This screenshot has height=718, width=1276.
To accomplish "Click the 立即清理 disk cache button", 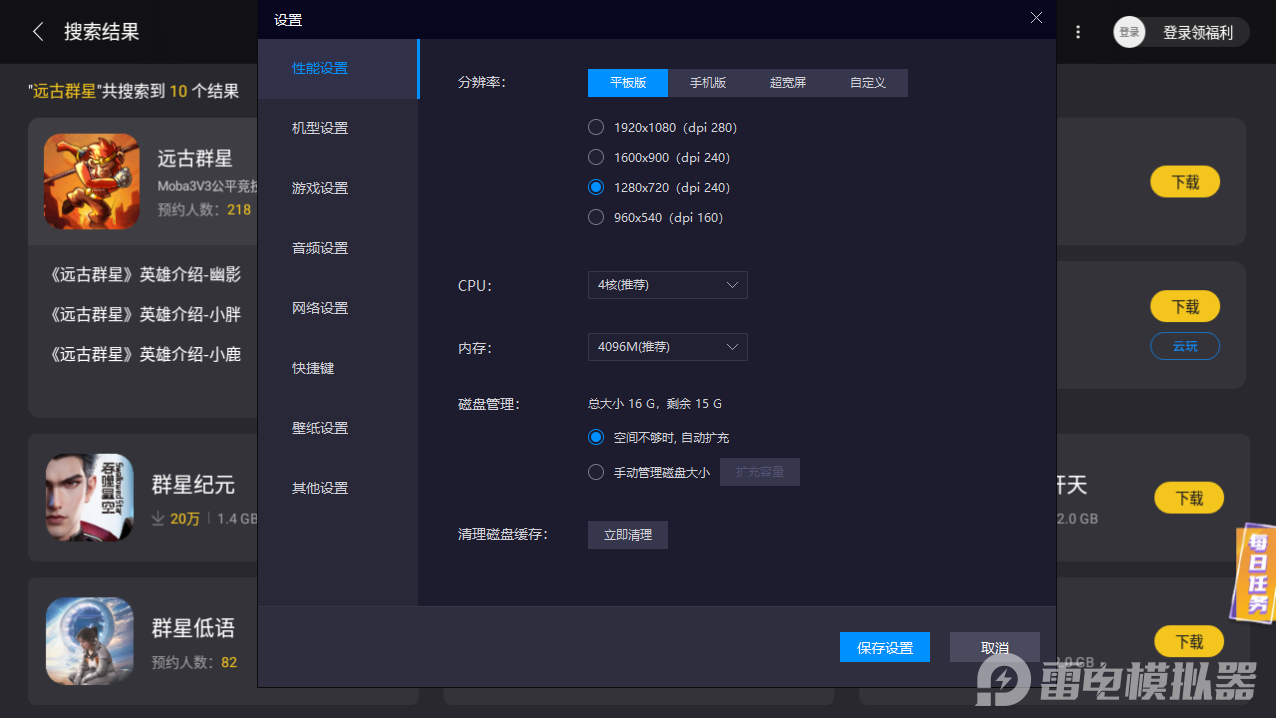I will click(x=628, y=535).
